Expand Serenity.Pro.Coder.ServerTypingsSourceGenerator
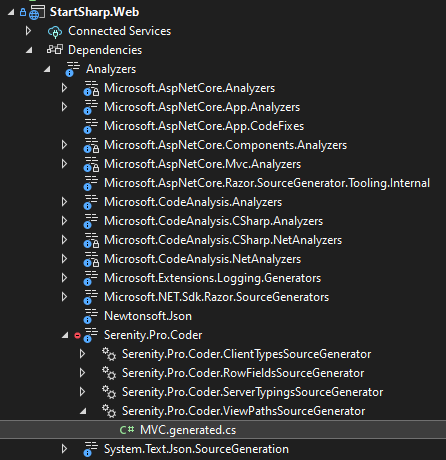 pyautogui.click(x=82, y=392)
